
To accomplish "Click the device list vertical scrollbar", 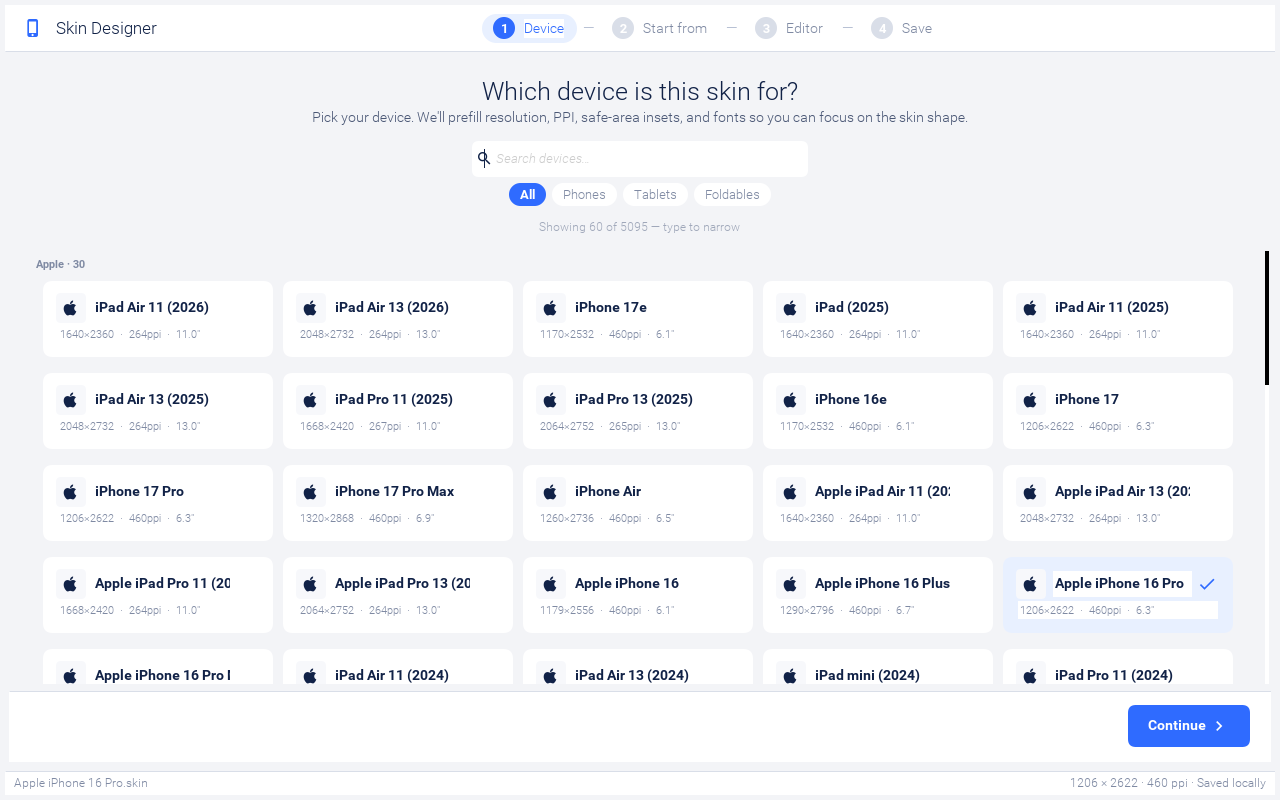I will (1267, 318).
